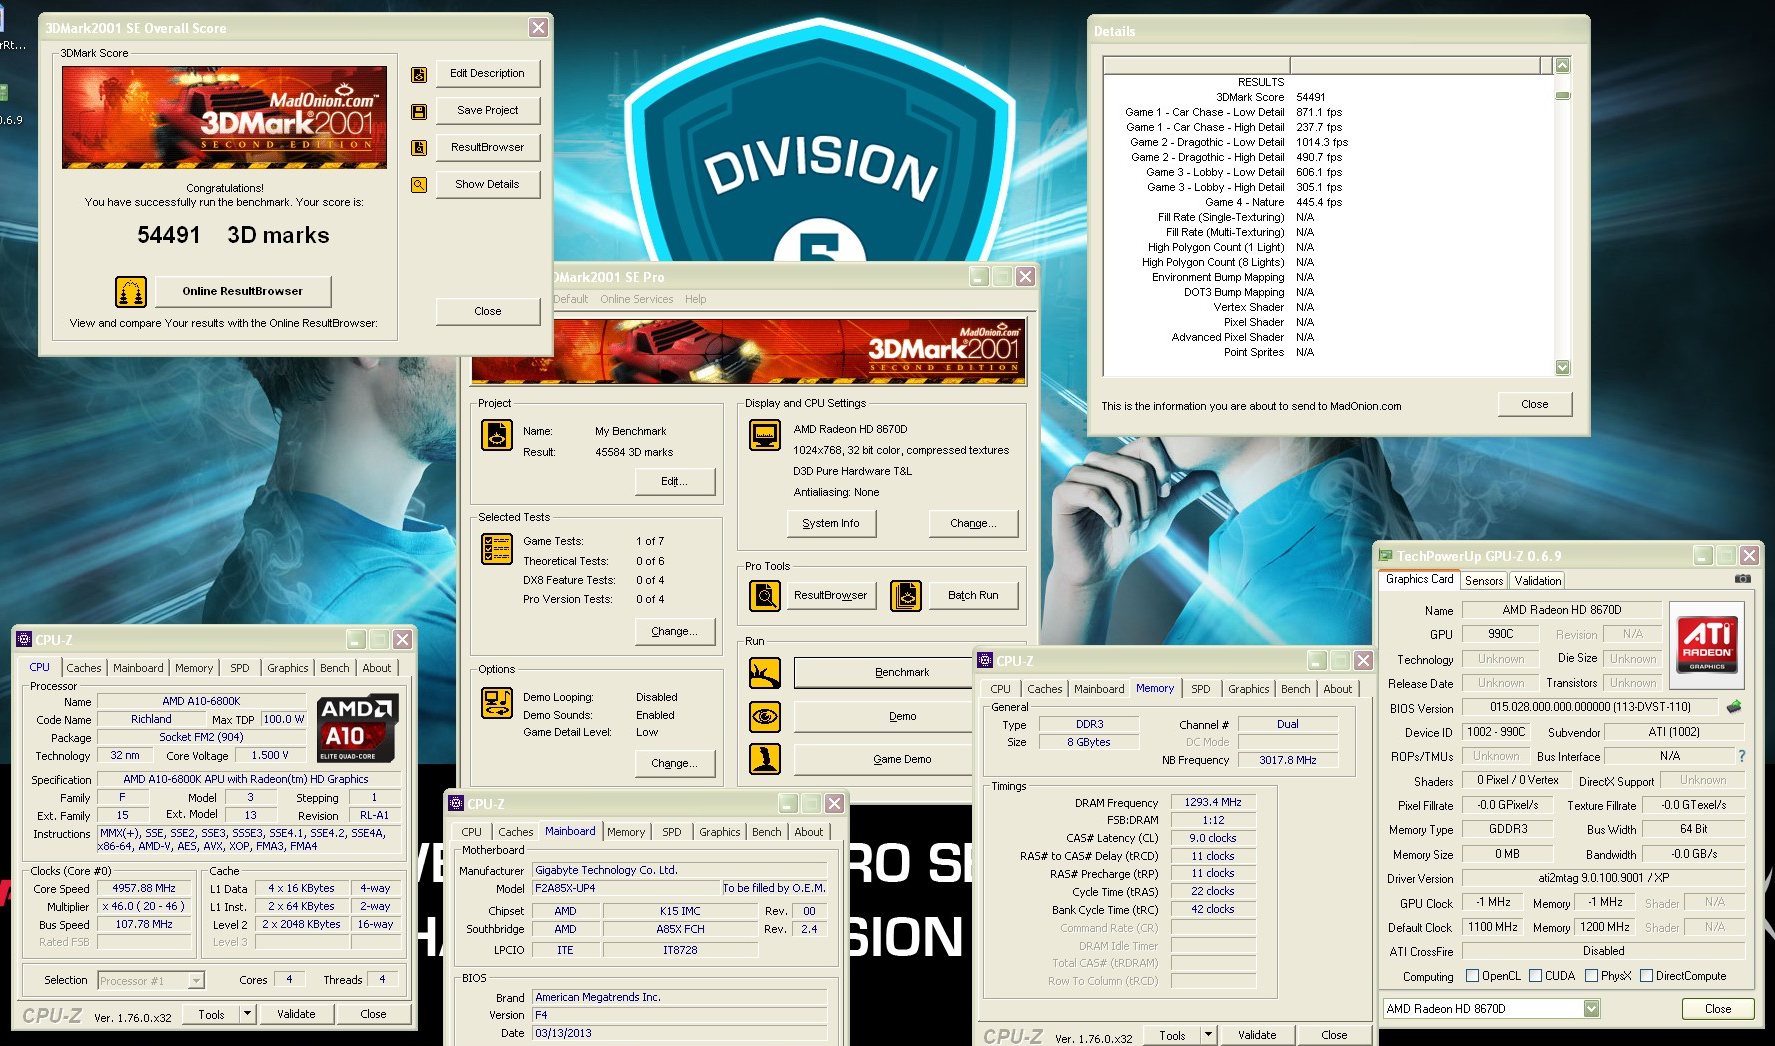Screen dimensions: 1775x1046
Task: Click the Selected Tests checklist icon
Action: click(497, 549)
